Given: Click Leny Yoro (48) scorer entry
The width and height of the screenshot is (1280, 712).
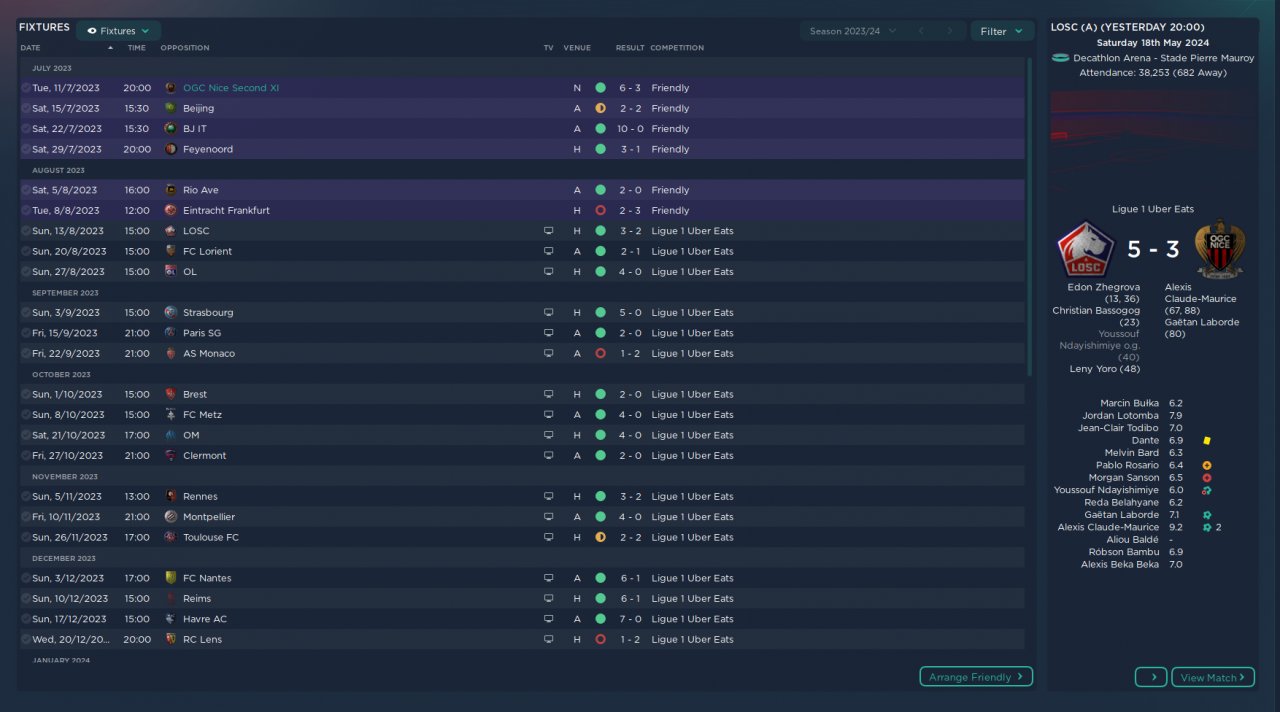Looking at the screenshot, I should click(1105, 369).
